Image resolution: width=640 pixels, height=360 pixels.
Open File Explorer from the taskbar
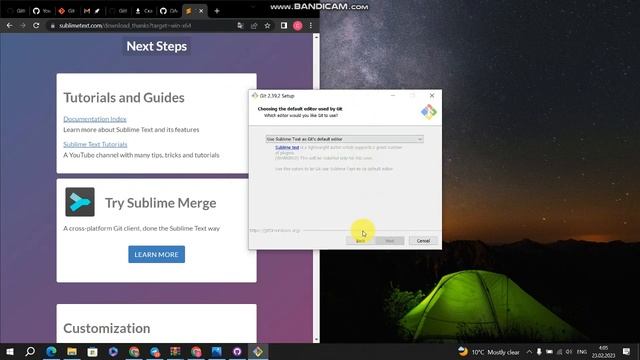coord(72,351)
